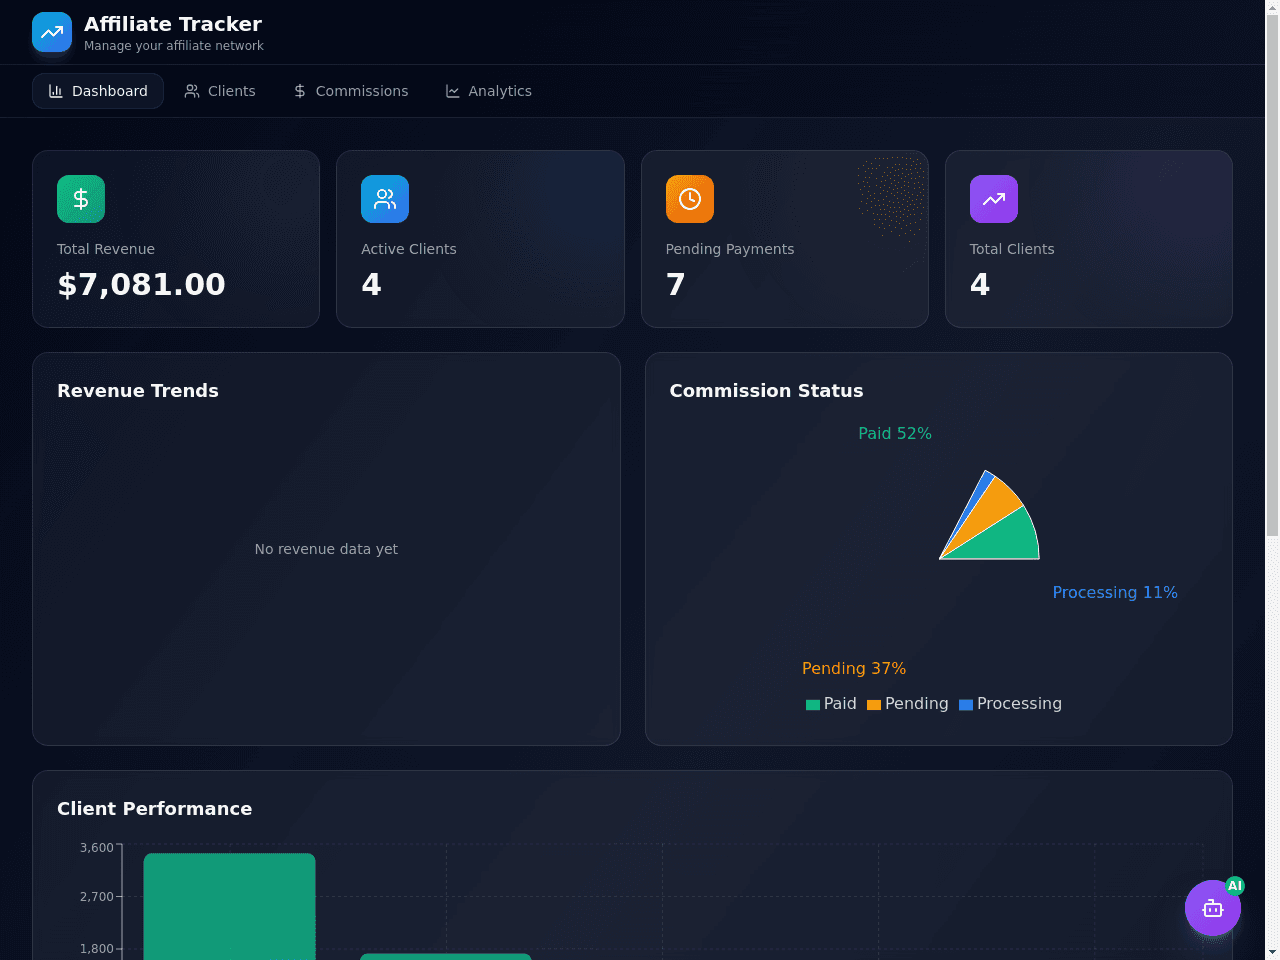Click the Affiliate Tracker logo icon
Screen dimensions: 1280x960
52,32
